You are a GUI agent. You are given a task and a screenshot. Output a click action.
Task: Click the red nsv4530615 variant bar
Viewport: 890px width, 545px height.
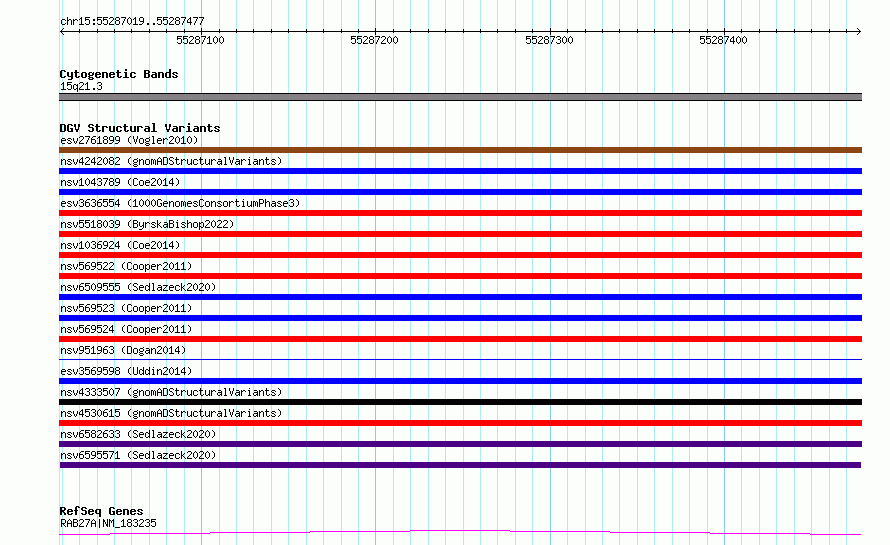click(x=460, y=423)
